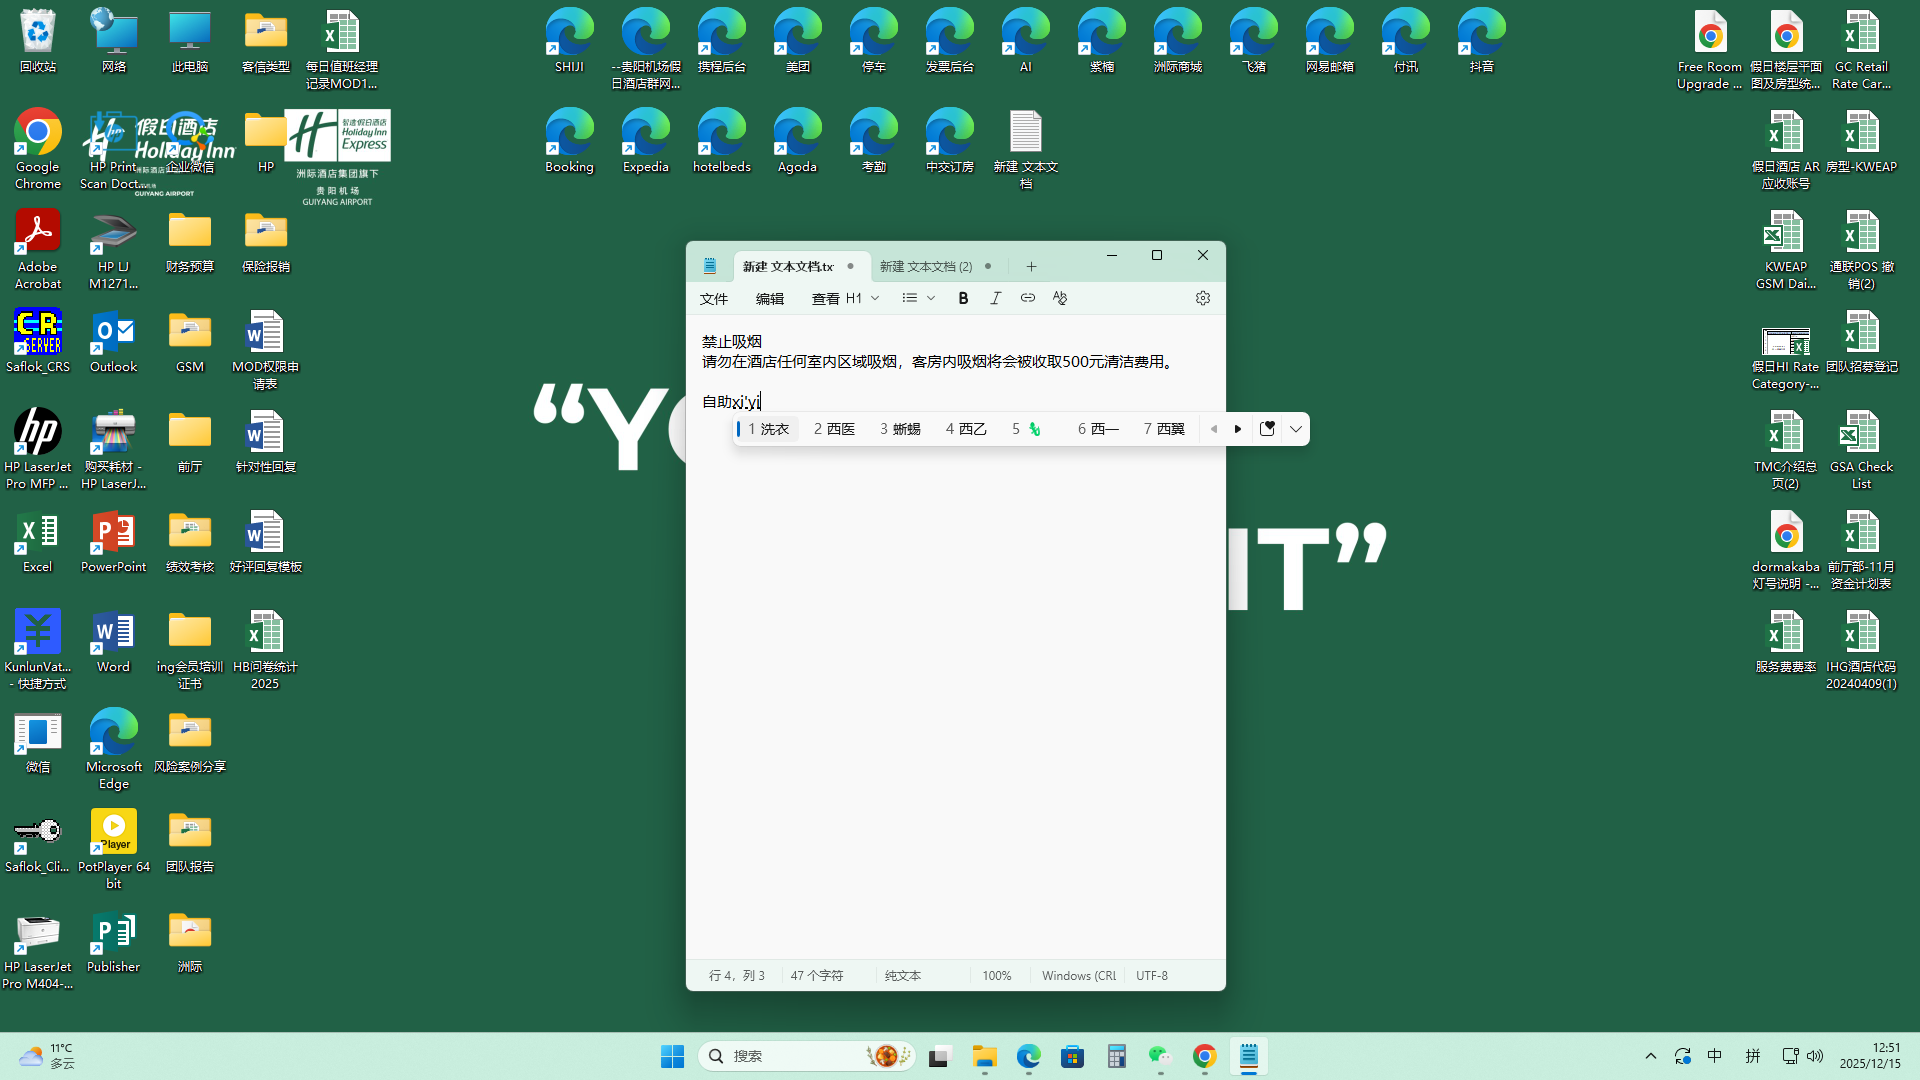Open Calculator from the taskbar

tap(1117, 1056)
